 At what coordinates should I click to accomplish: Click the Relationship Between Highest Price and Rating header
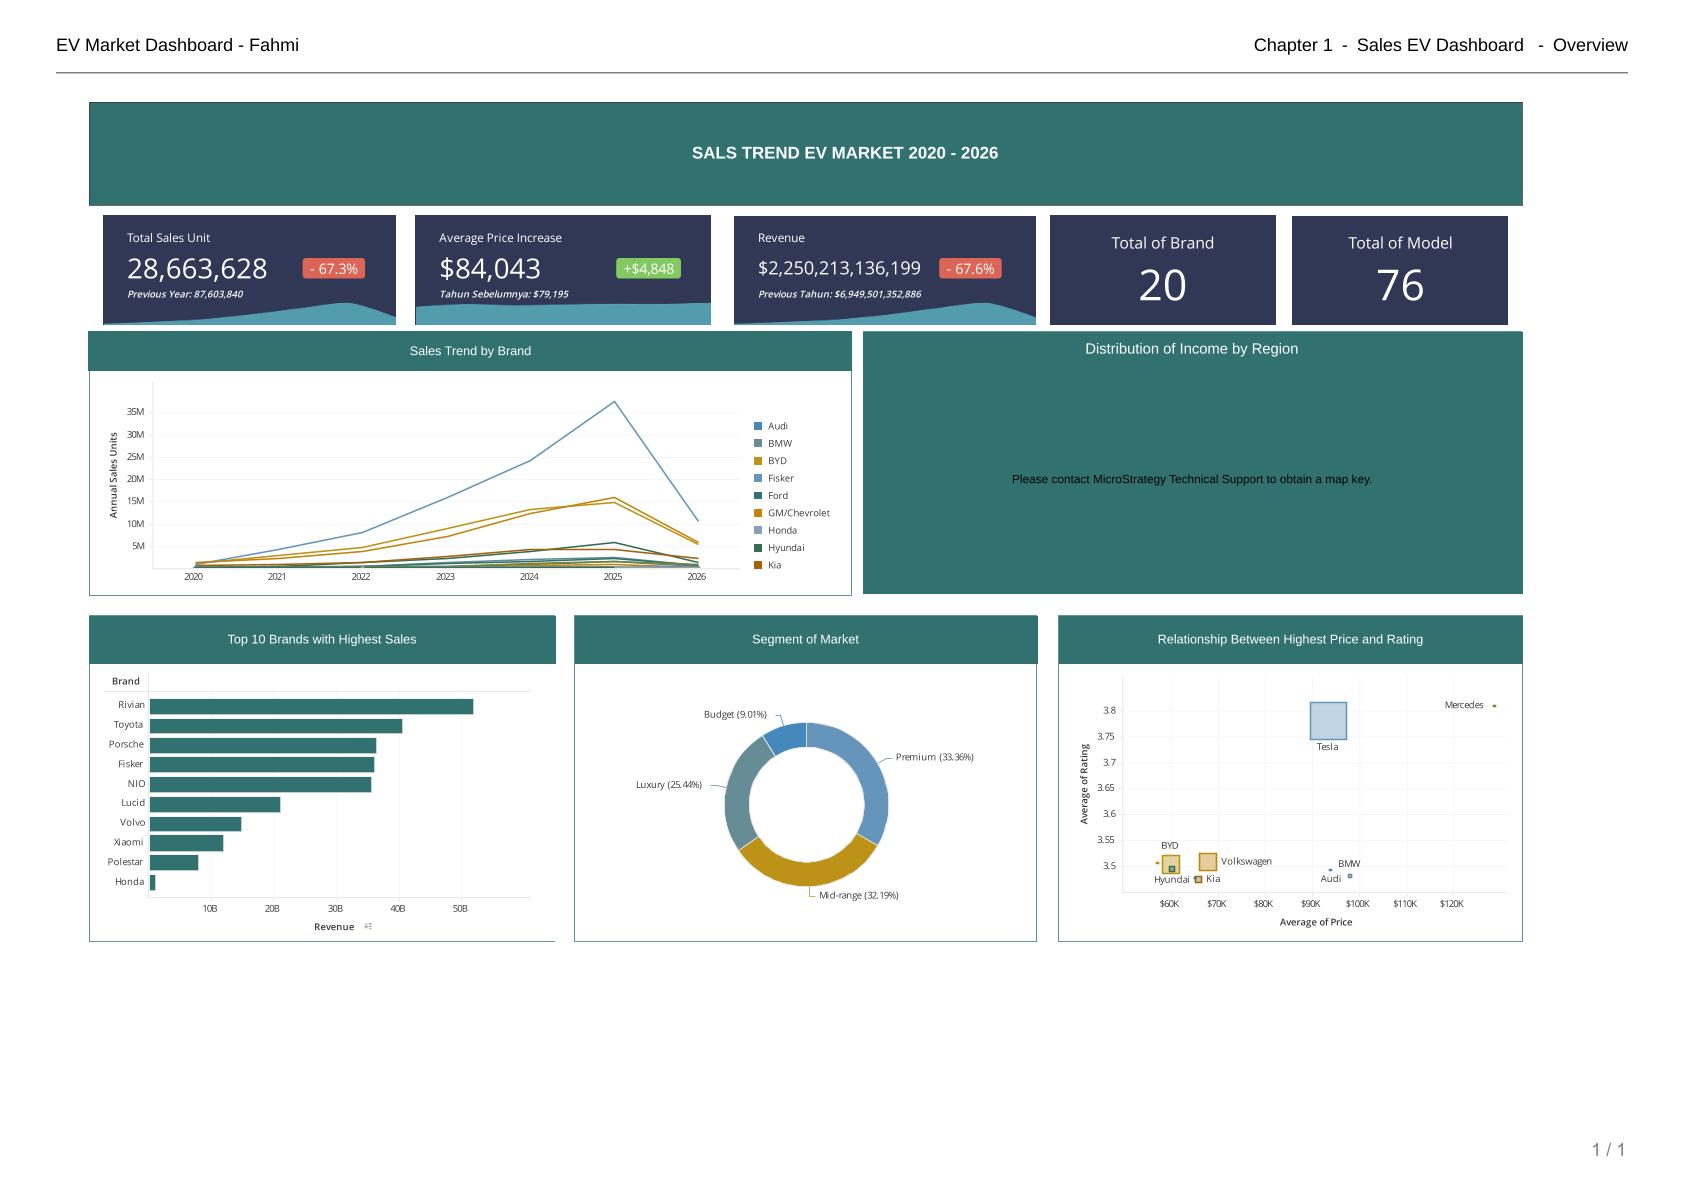coord(1290,639)
